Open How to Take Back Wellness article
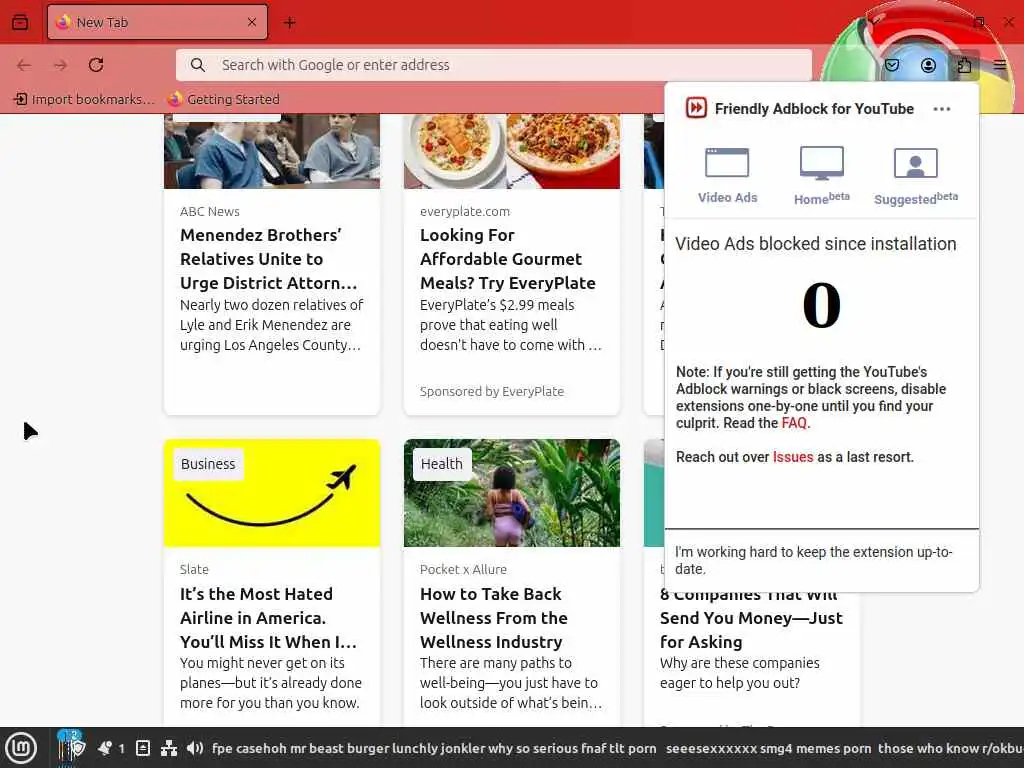 click(x=494, y=618)
